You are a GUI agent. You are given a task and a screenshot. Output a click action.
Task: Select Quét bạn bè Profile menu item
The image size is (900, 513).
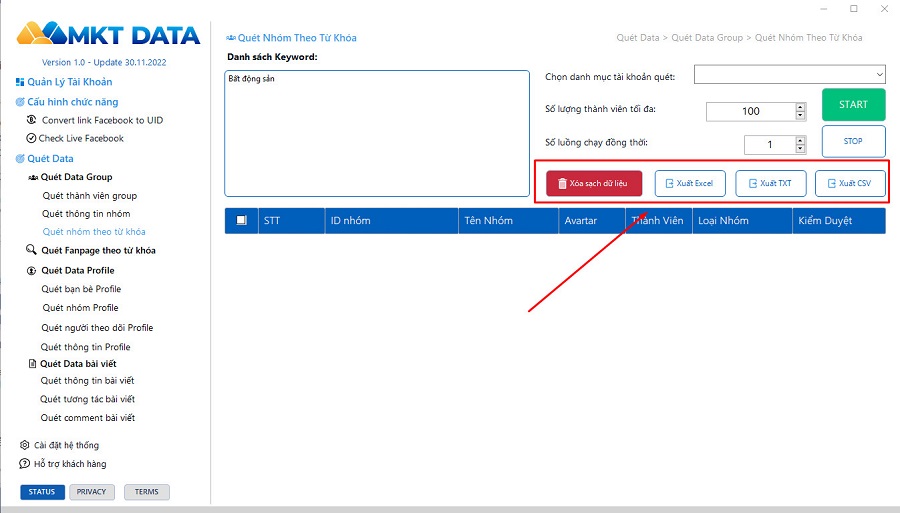tap(81, 289)
